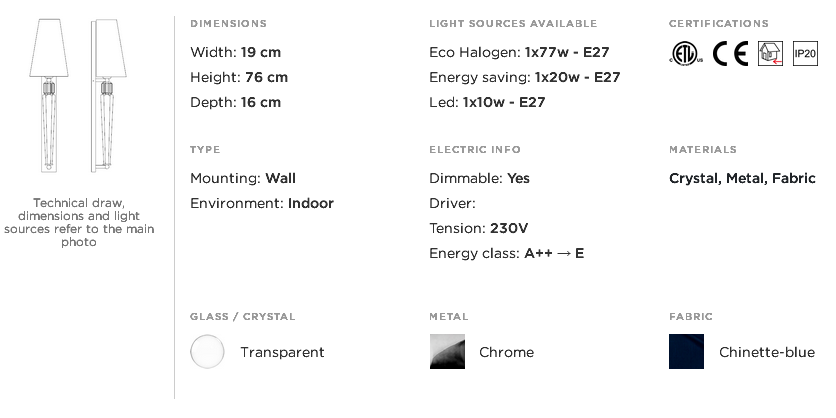Image resolution: width=836 pixels, height=418 pixels.
Task: Open the front view technical drawing
Action: click(x=49, y=95)
